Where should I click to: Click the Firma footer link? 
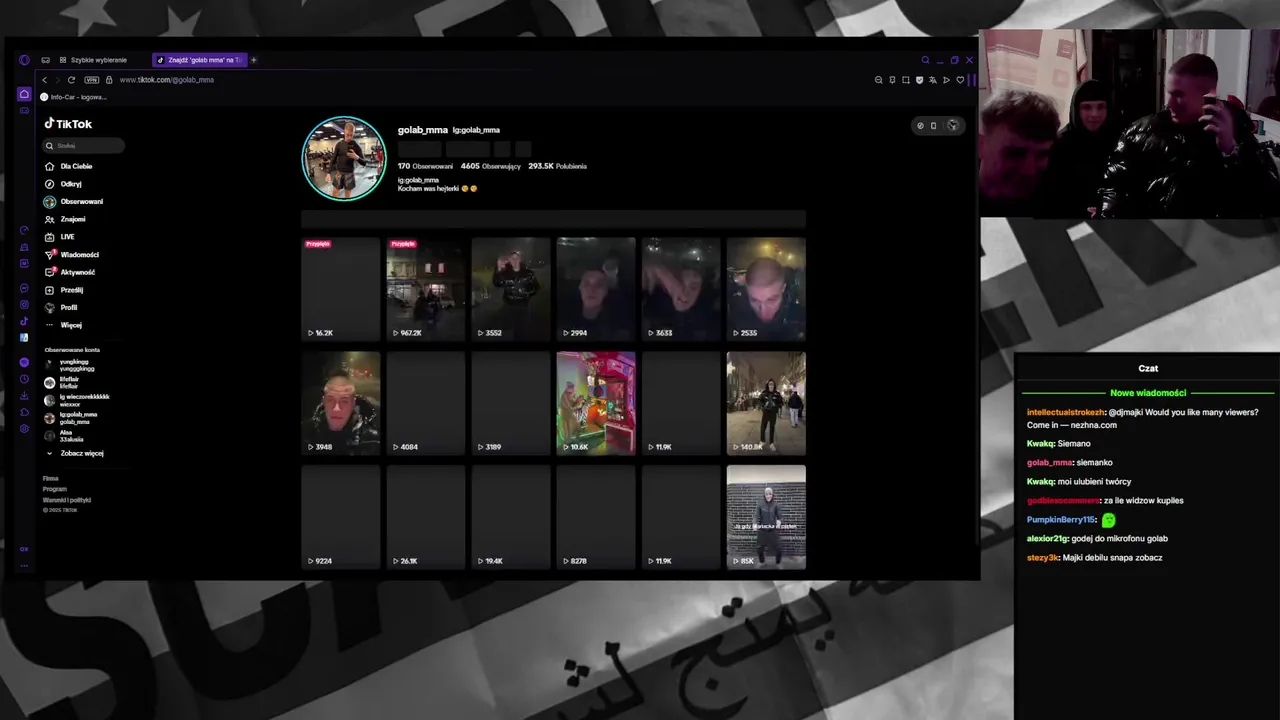[x=50, y=479]
